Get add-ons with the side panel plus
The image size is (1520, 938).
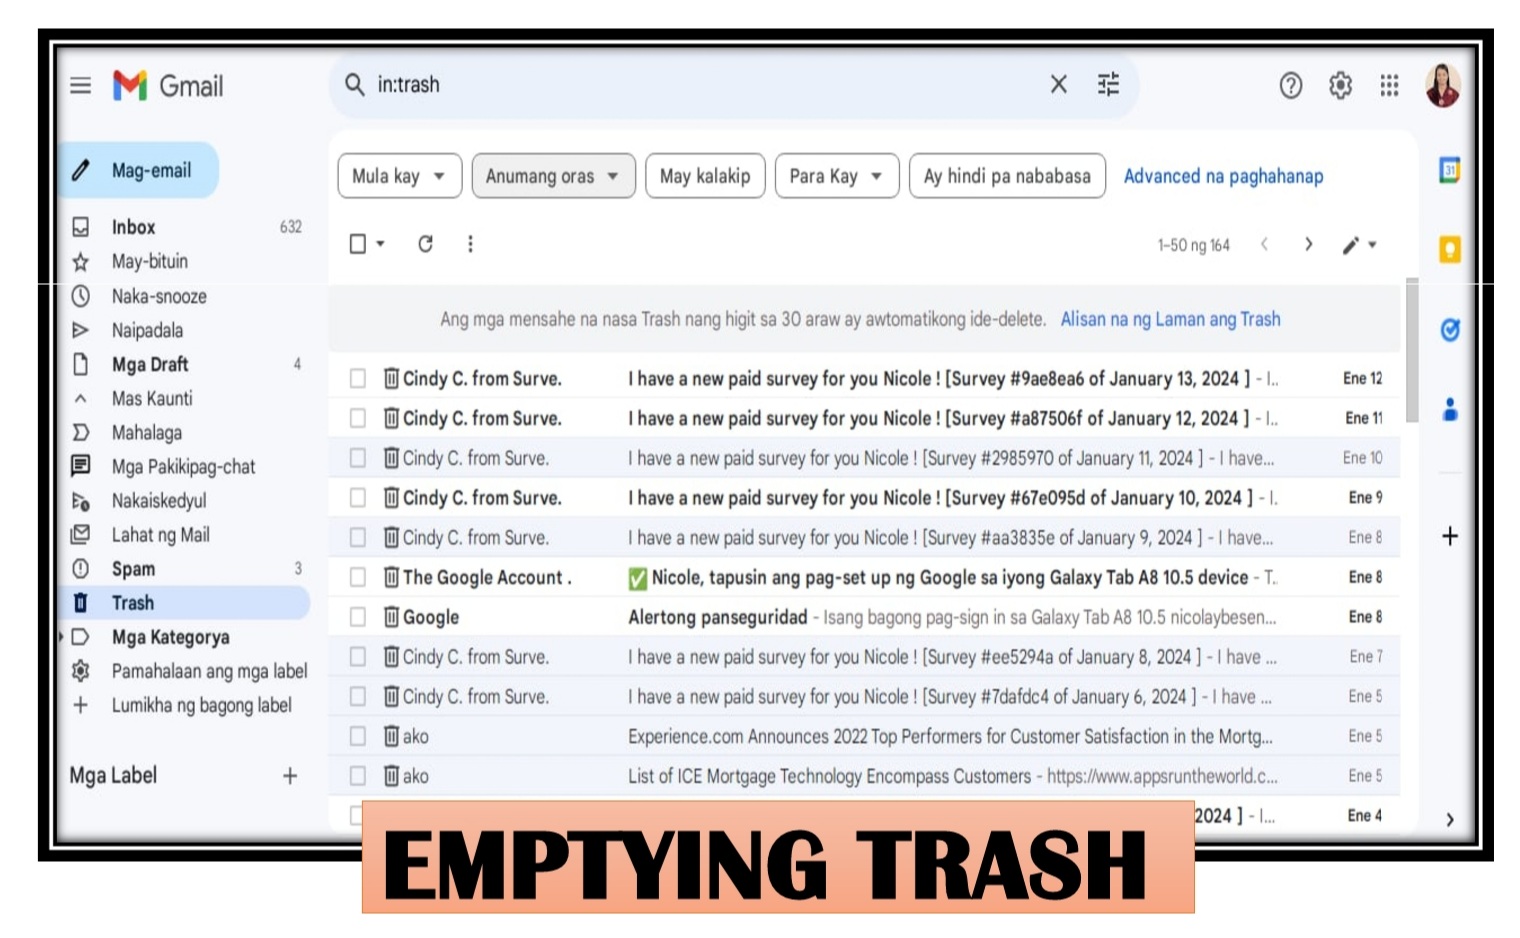[x=1449, y=536]
